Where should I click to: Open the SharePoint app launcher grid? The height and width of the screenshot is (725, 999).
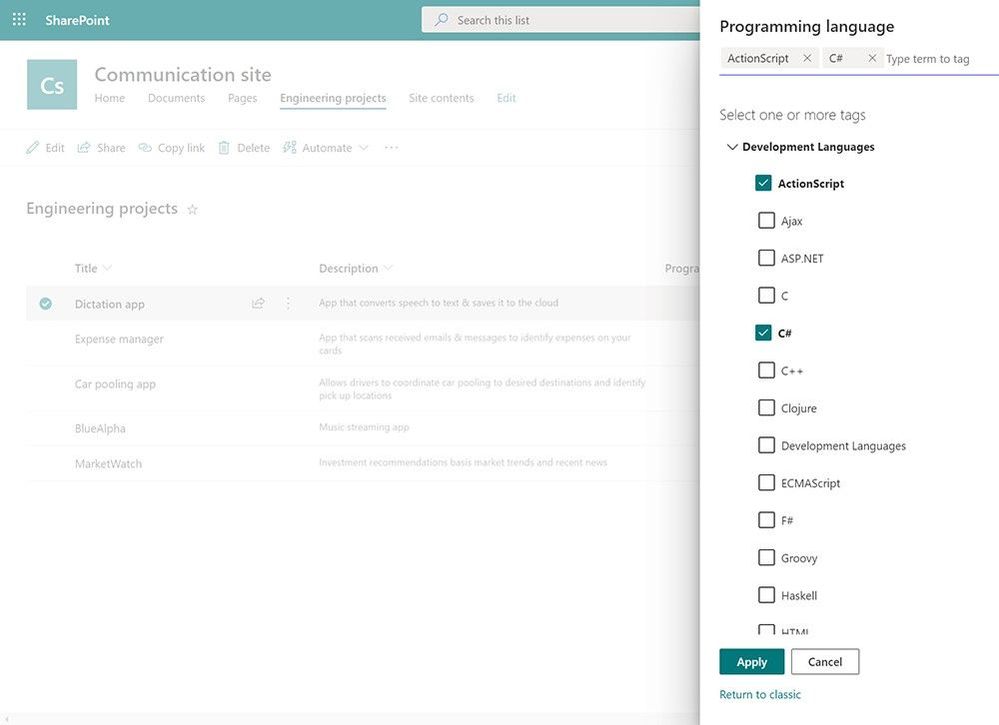pos(19,20)
